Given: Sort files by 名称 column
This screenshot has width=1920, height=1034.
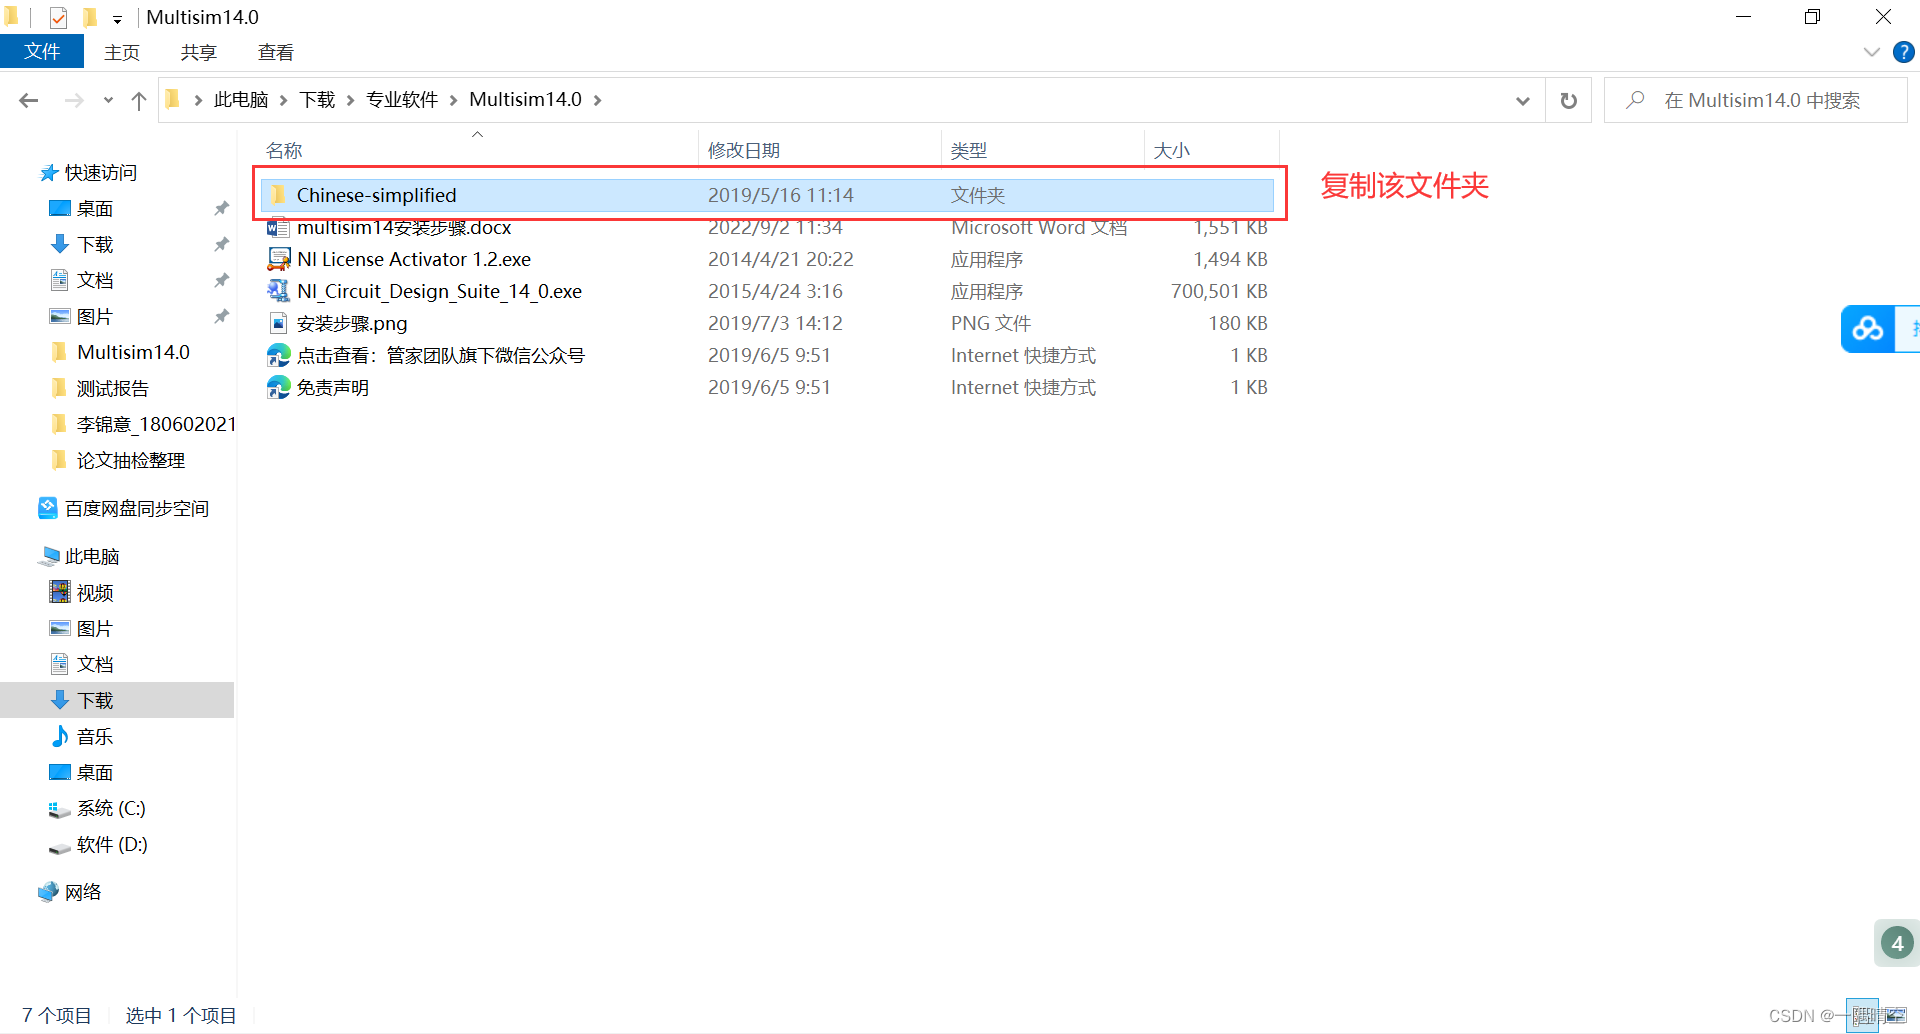Looking at the screenshot, I should [x=284, y=150].
